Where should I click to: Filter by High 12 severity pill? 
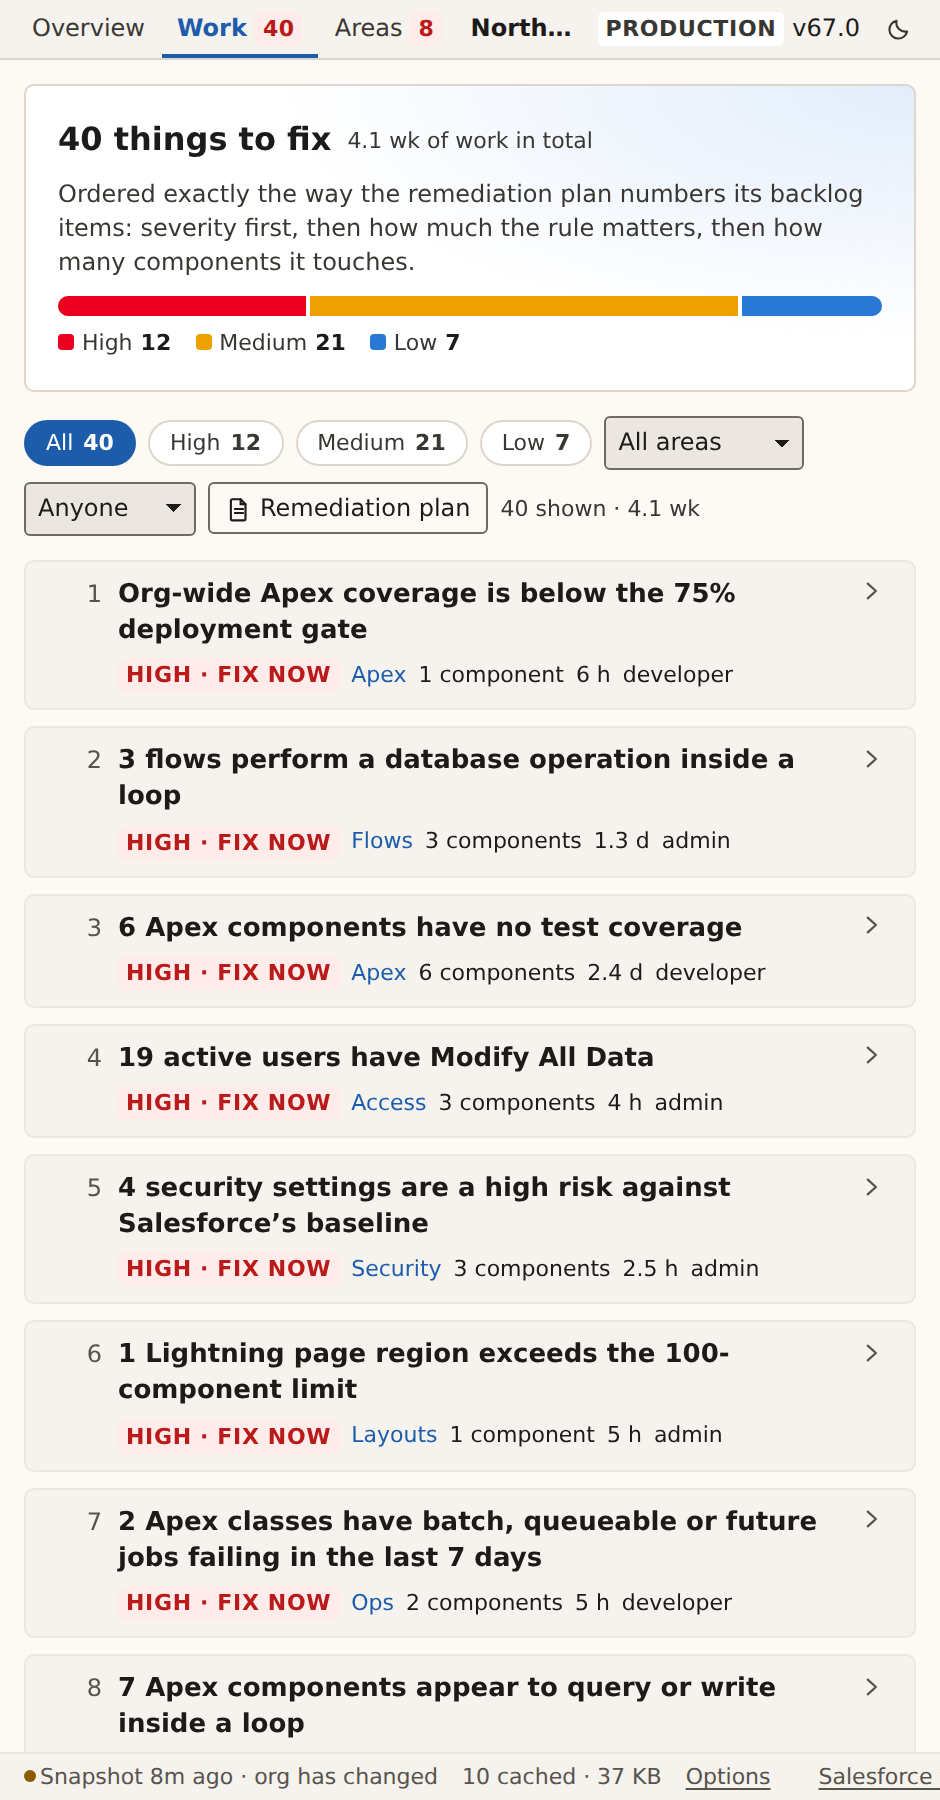click(216, 443)
